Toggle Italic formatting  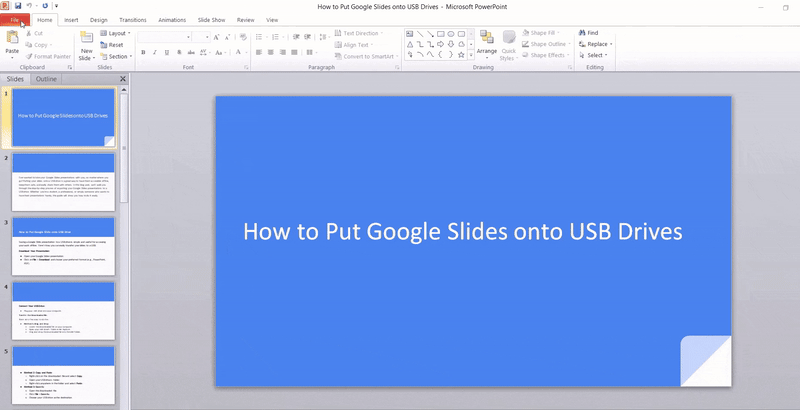pos(155,52)
